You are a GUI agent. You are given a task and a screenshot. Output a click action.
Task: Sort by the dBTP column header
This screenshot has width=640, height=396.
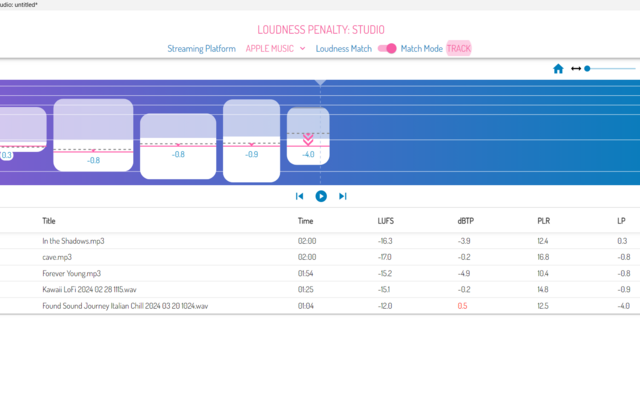(465, 221)
